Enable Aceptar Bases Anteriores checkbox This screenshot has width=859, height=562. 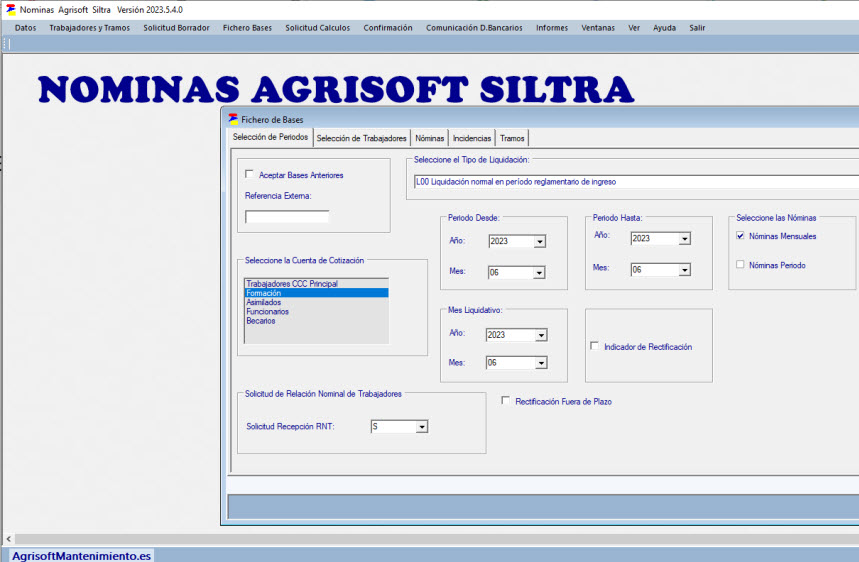coord(249,174)
